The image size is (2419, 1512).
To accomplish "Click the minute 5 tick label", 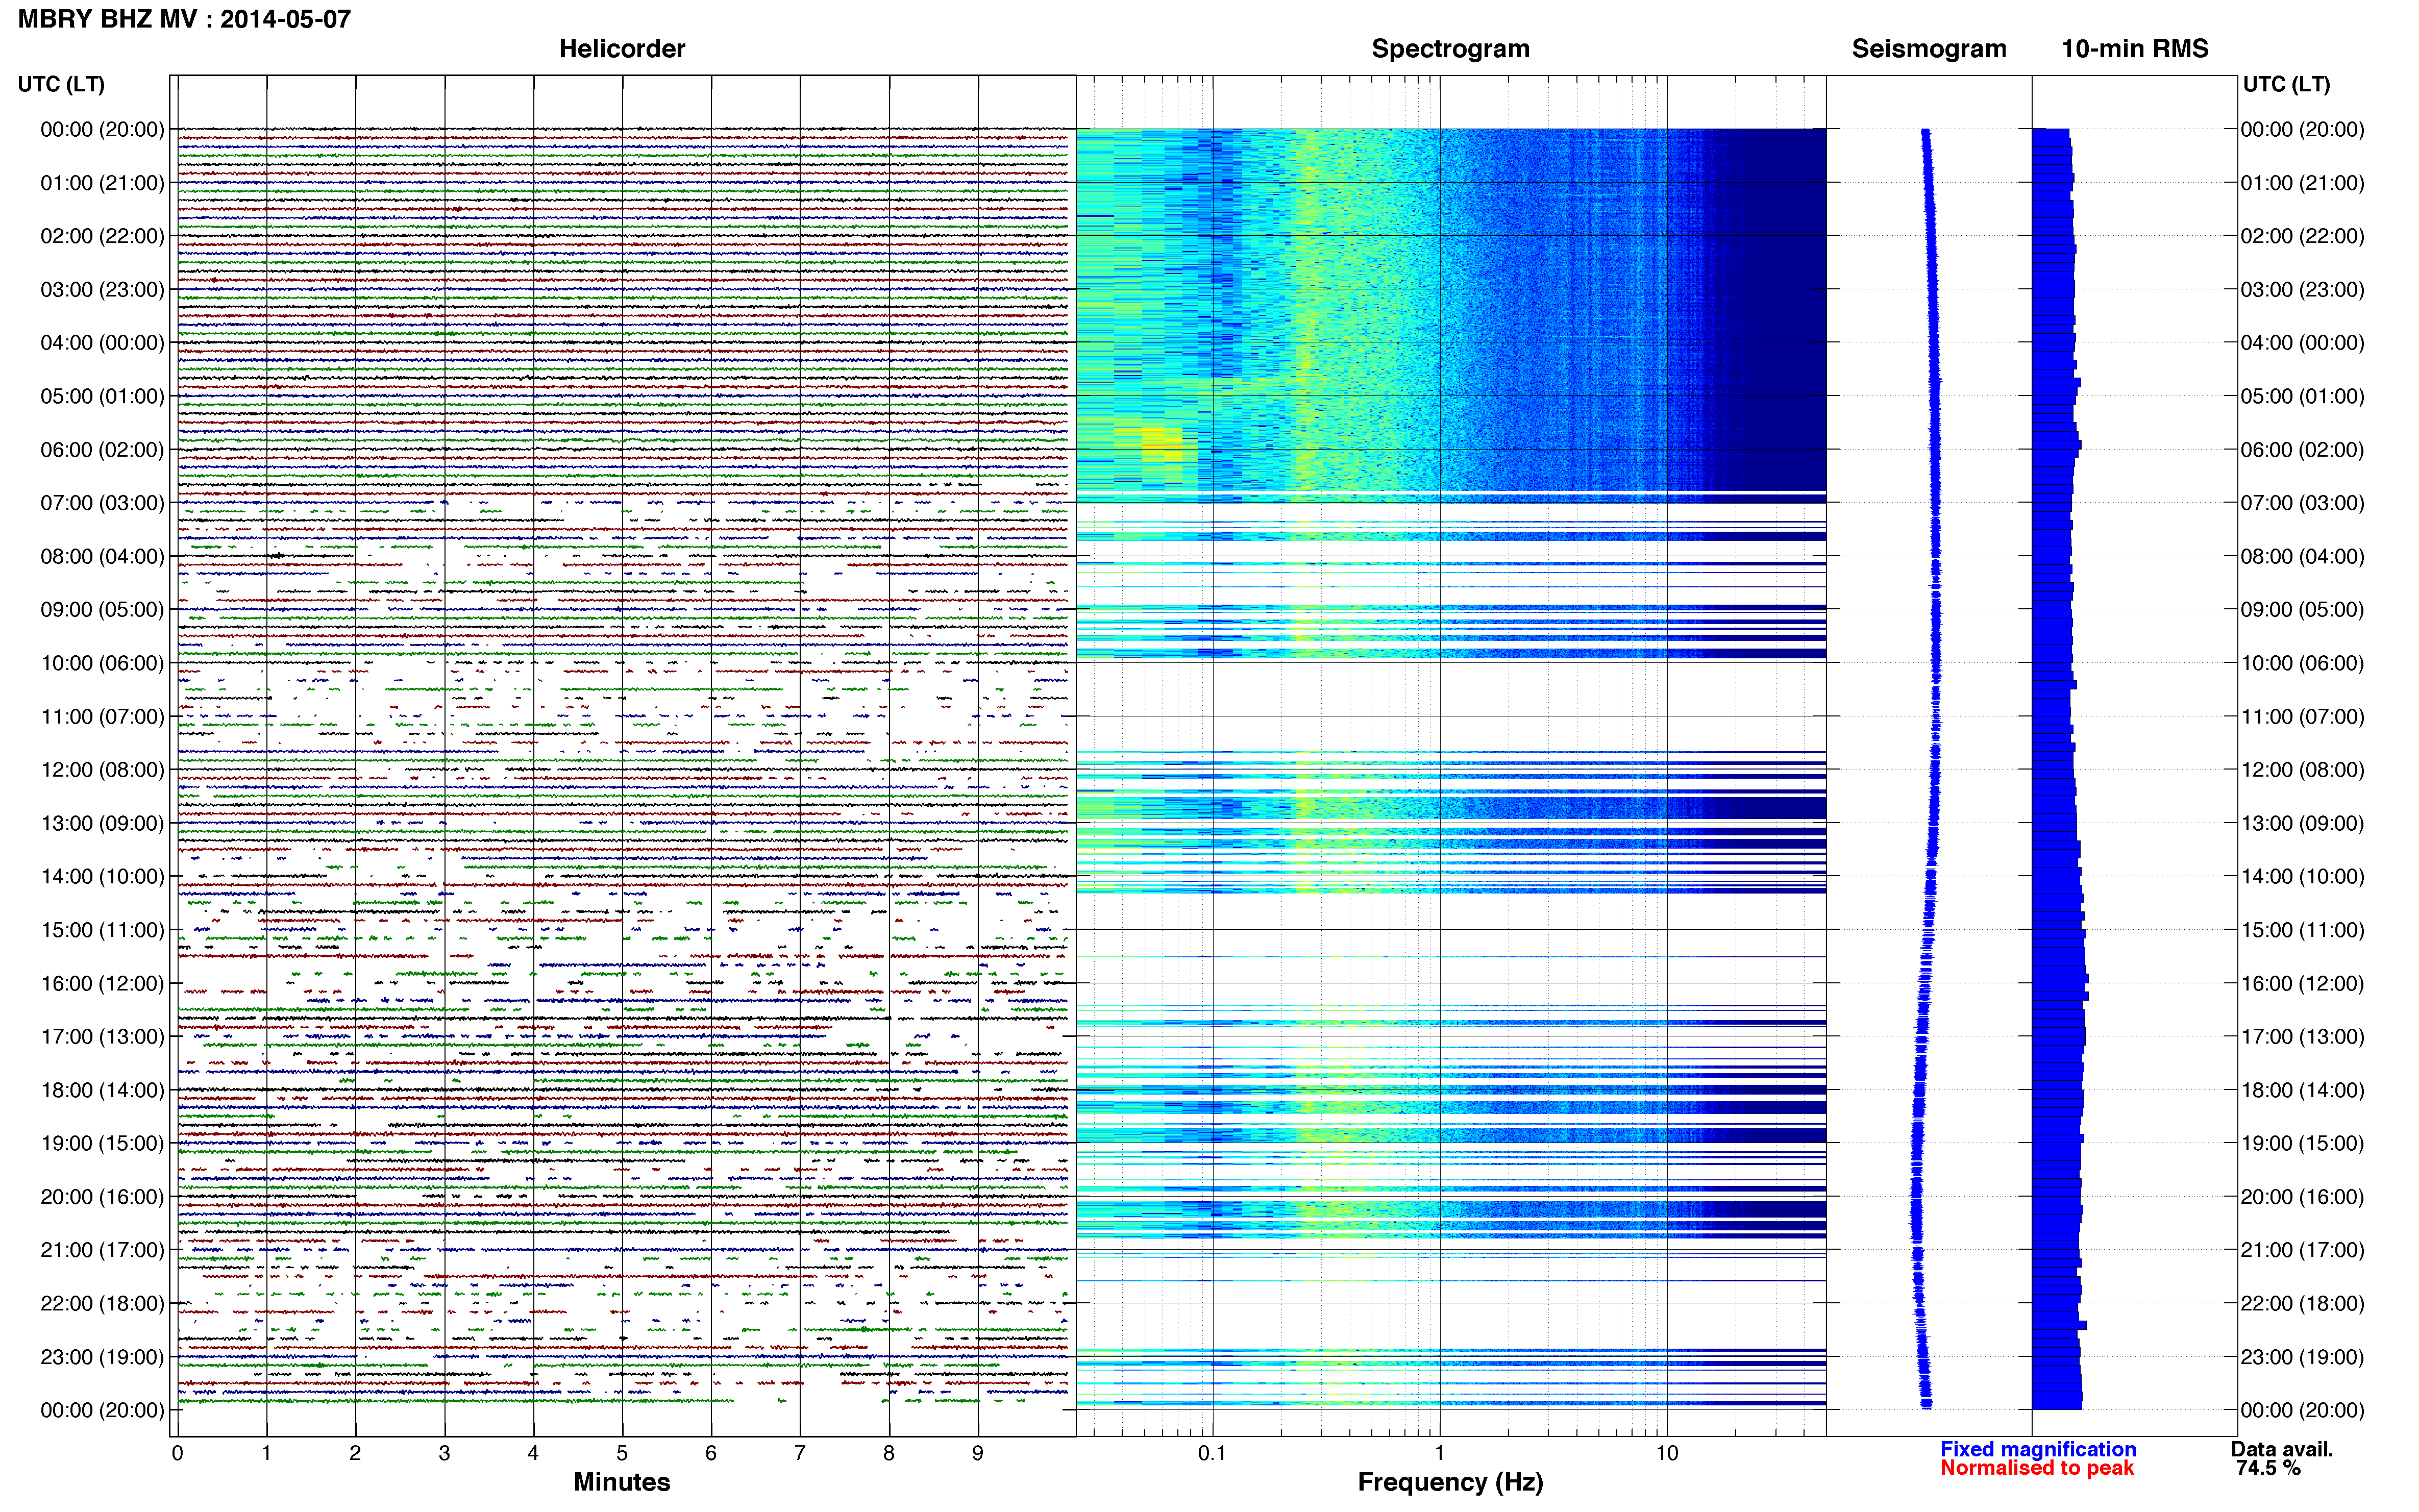I will [622, 1452].
